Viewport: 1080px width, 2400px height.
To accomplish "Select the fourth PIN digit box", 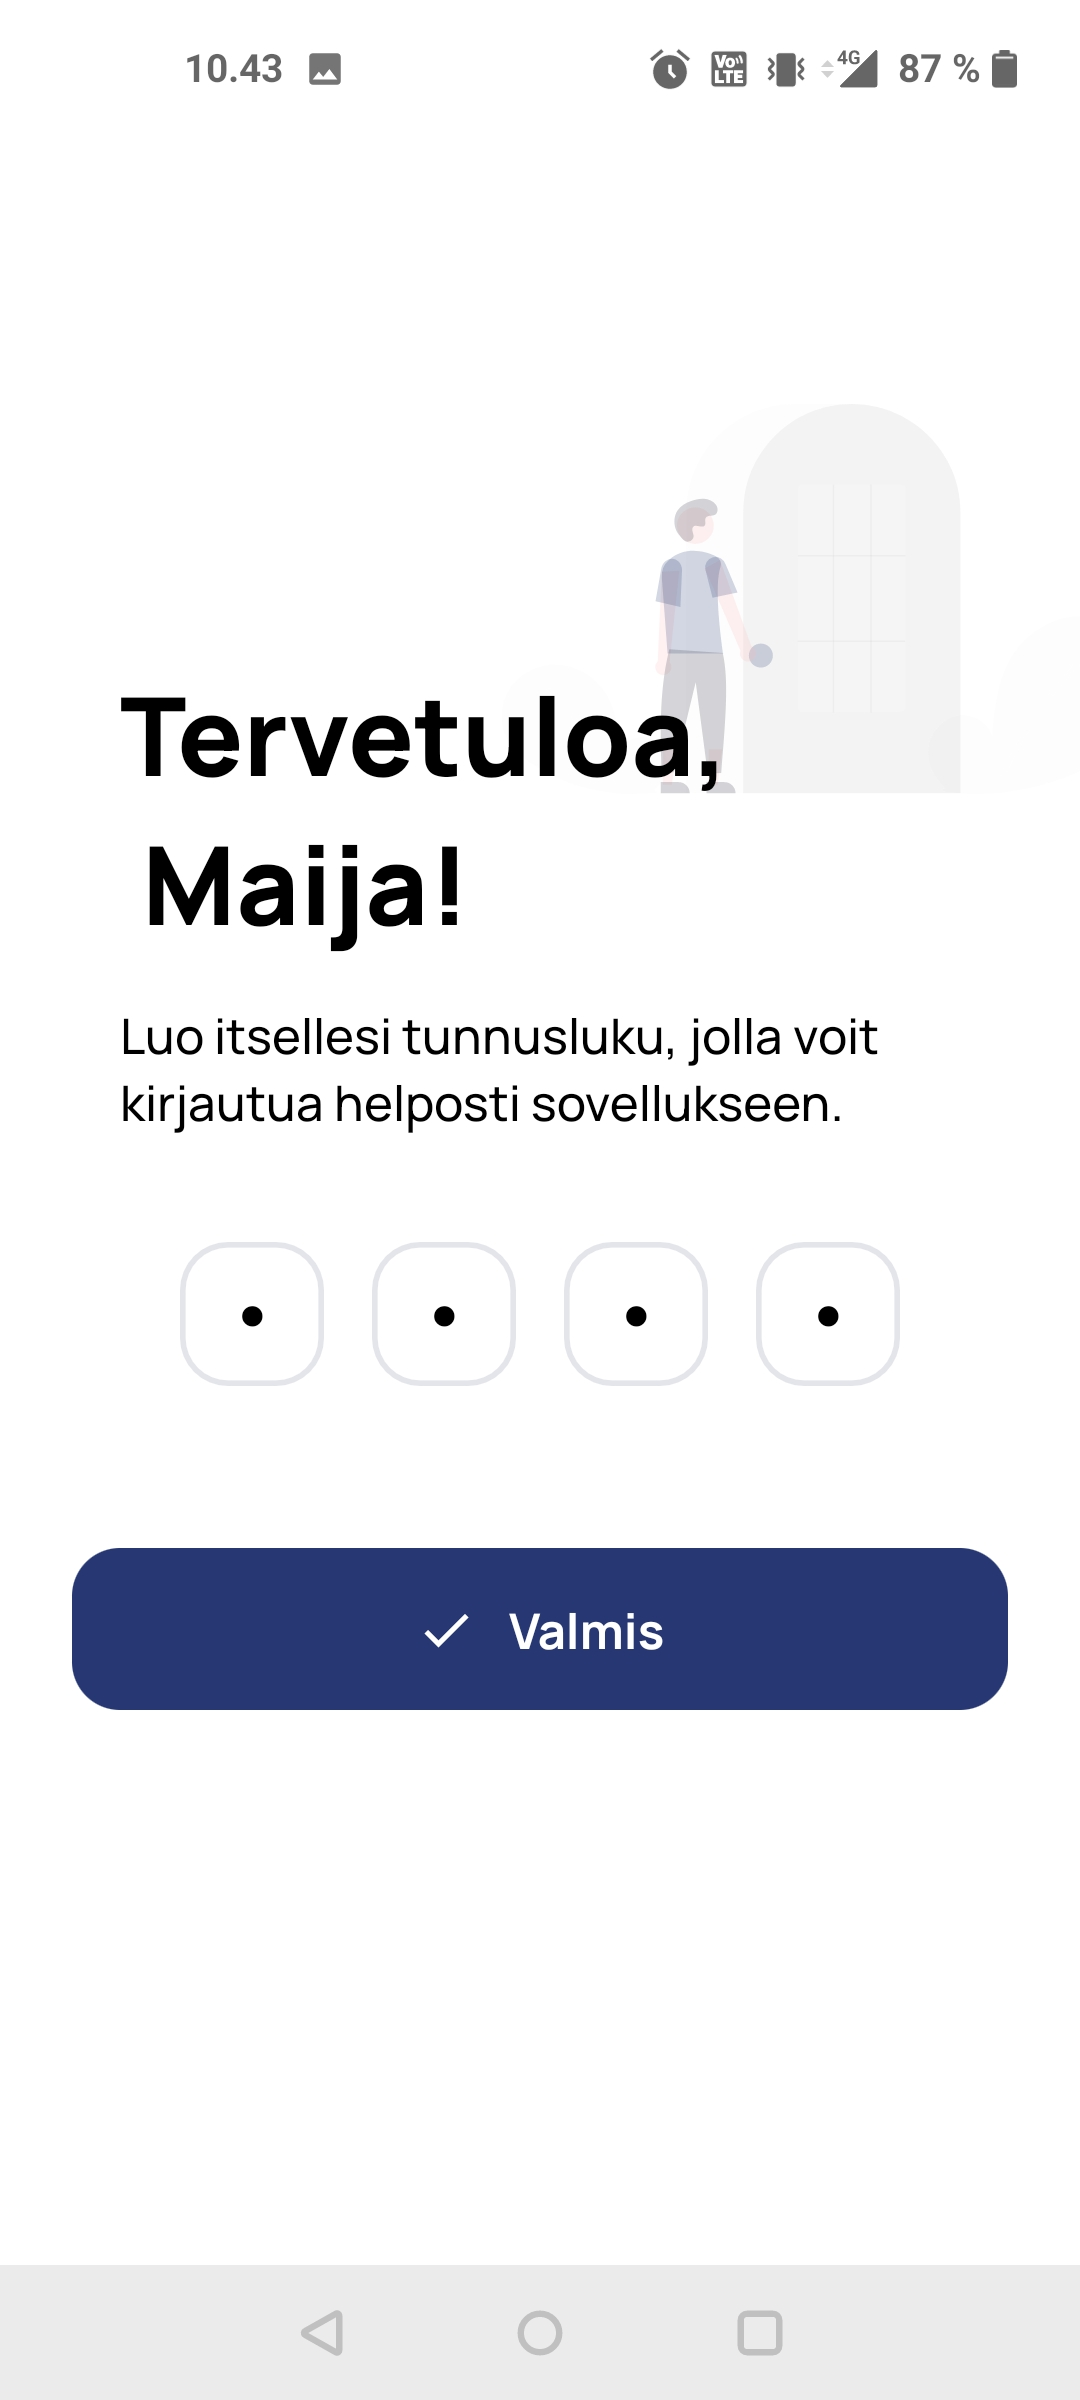I will click(x=828, y=1314).
